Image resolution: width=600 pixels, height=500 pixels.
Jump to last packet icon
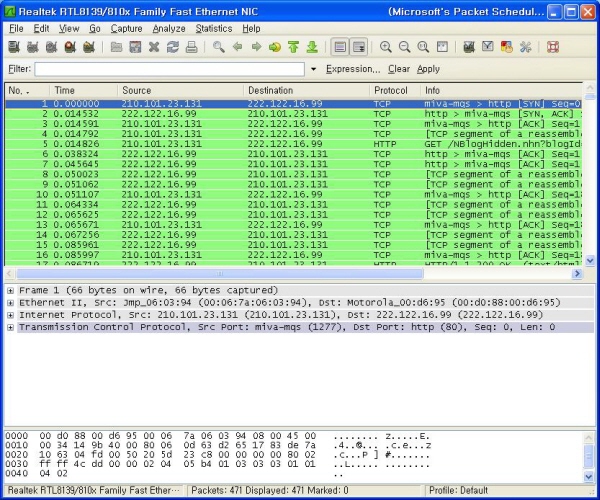pos(312,47)
